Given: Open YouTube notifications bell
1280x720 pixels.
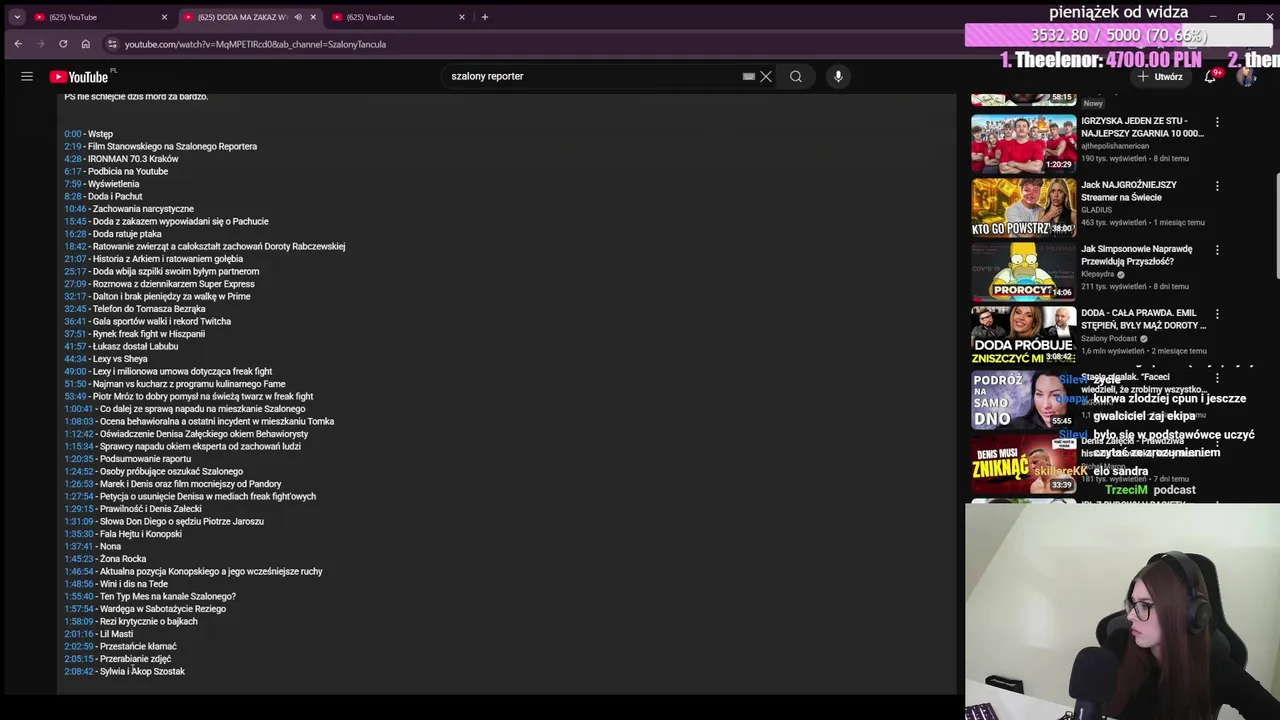Looking at the screenshot, I should pyautogui.click(x=1210, y=76).
